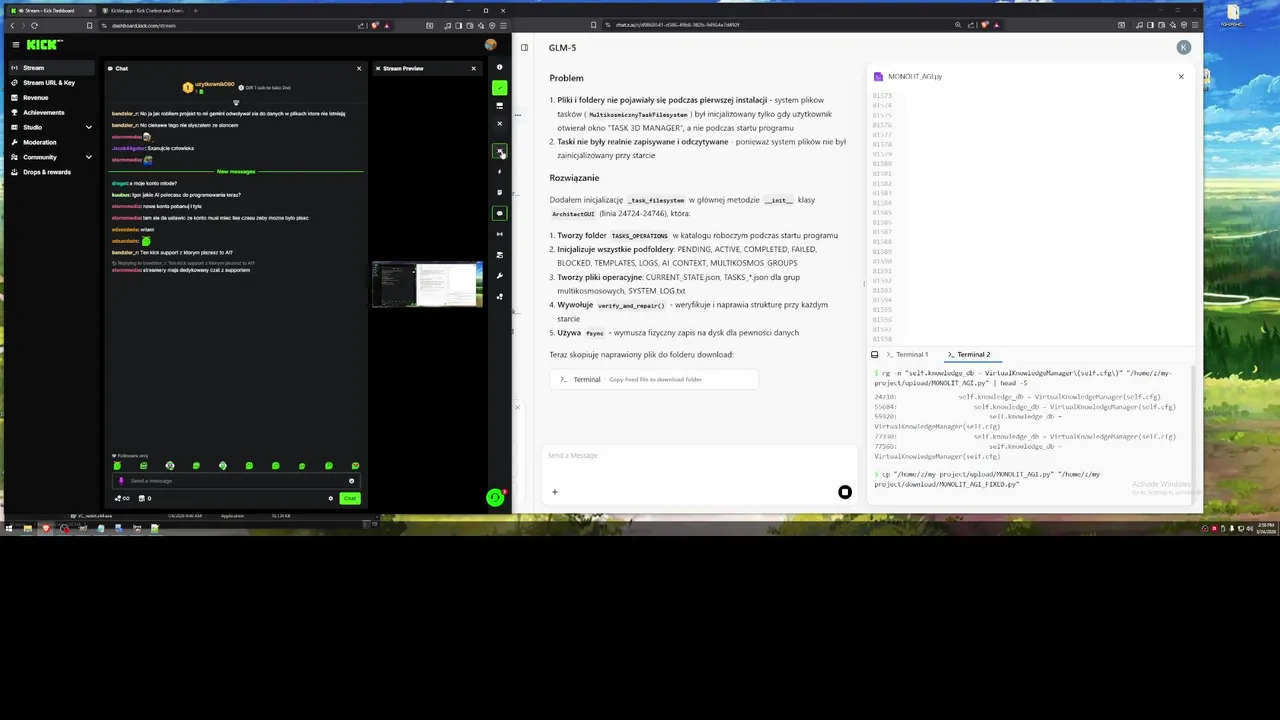Click the gifted-sub collapse arrow in chat
Image resolution: width=1280 pixels, height=720 pixels.
tap(236, 102)
